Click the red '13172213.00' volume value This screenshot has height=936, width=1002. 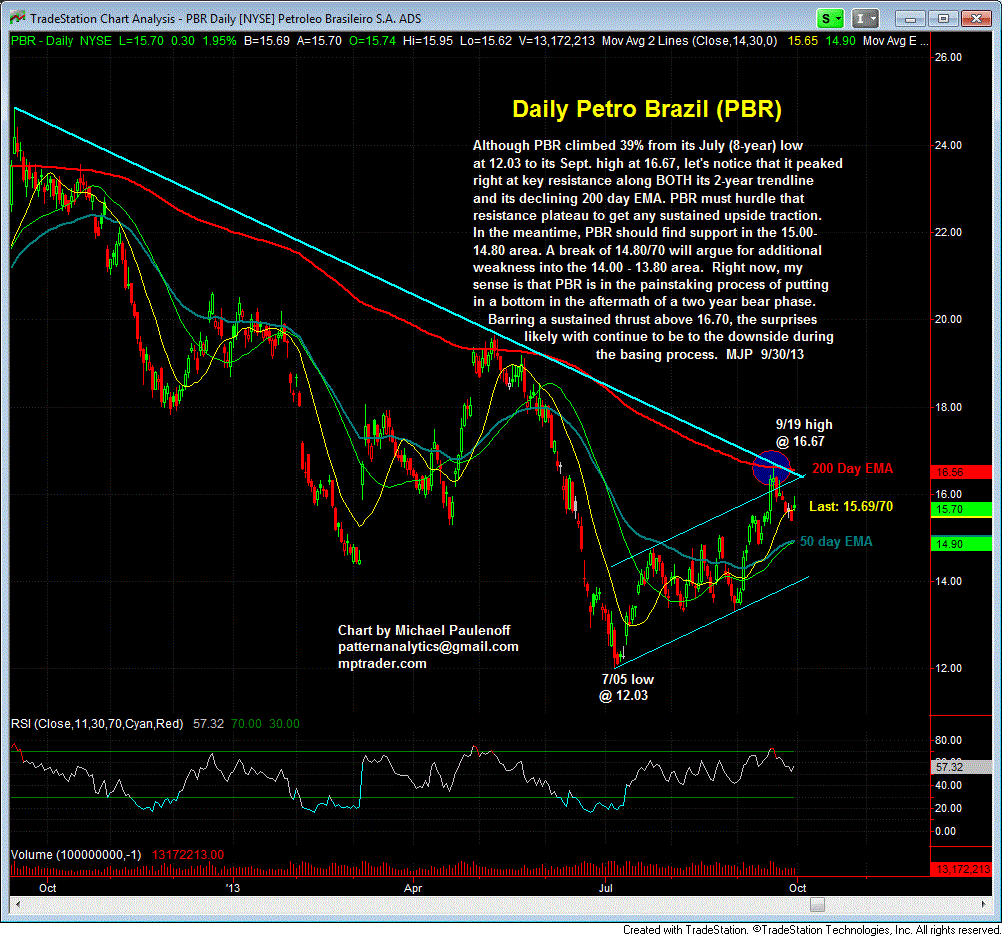click(x=188, y=855)
